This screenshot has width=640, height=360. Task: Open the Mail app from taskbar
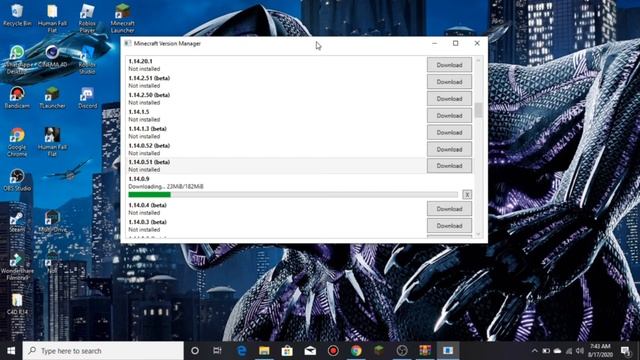[x=310, y=351]
